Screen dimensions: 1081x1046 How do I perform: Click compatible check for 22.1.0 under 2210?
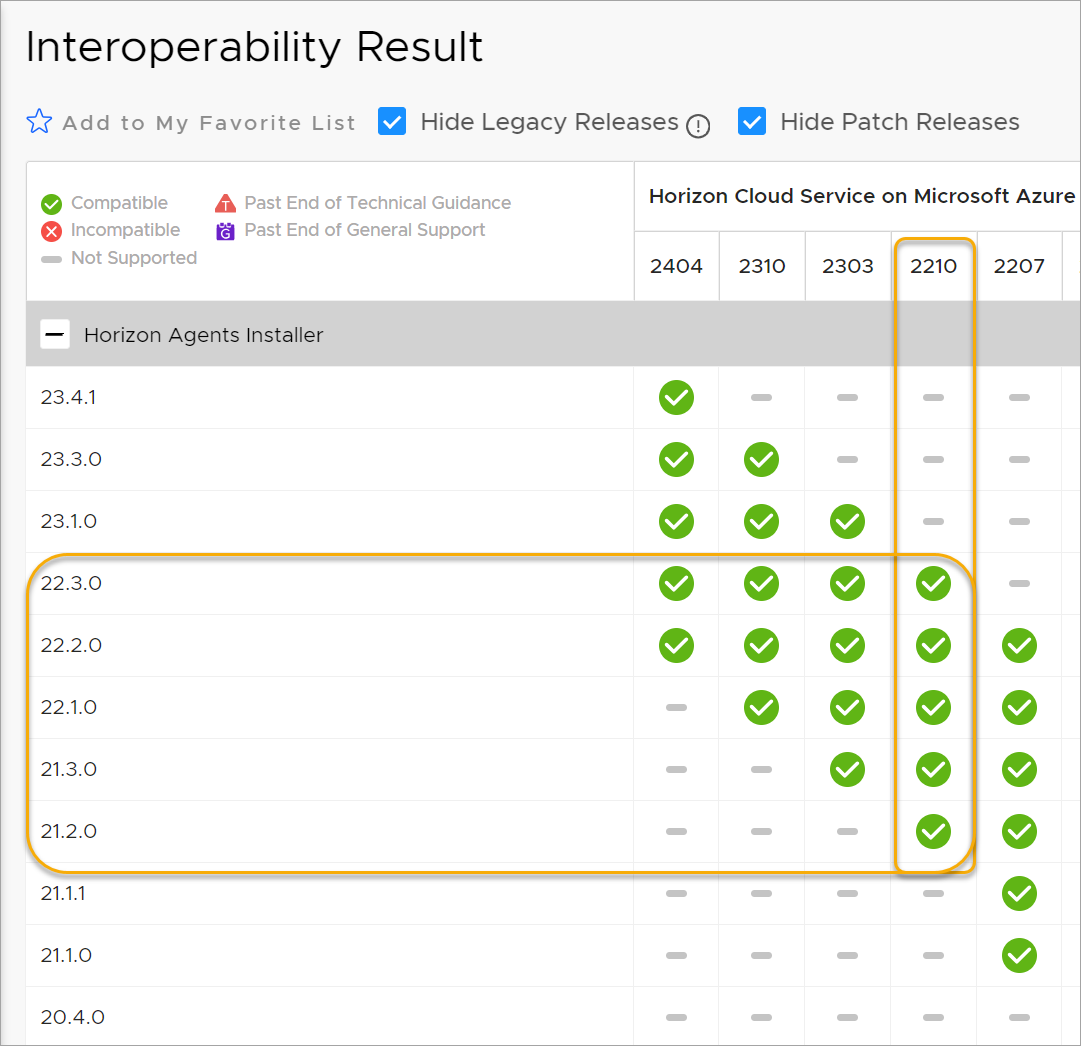click(x=933, y=707)
